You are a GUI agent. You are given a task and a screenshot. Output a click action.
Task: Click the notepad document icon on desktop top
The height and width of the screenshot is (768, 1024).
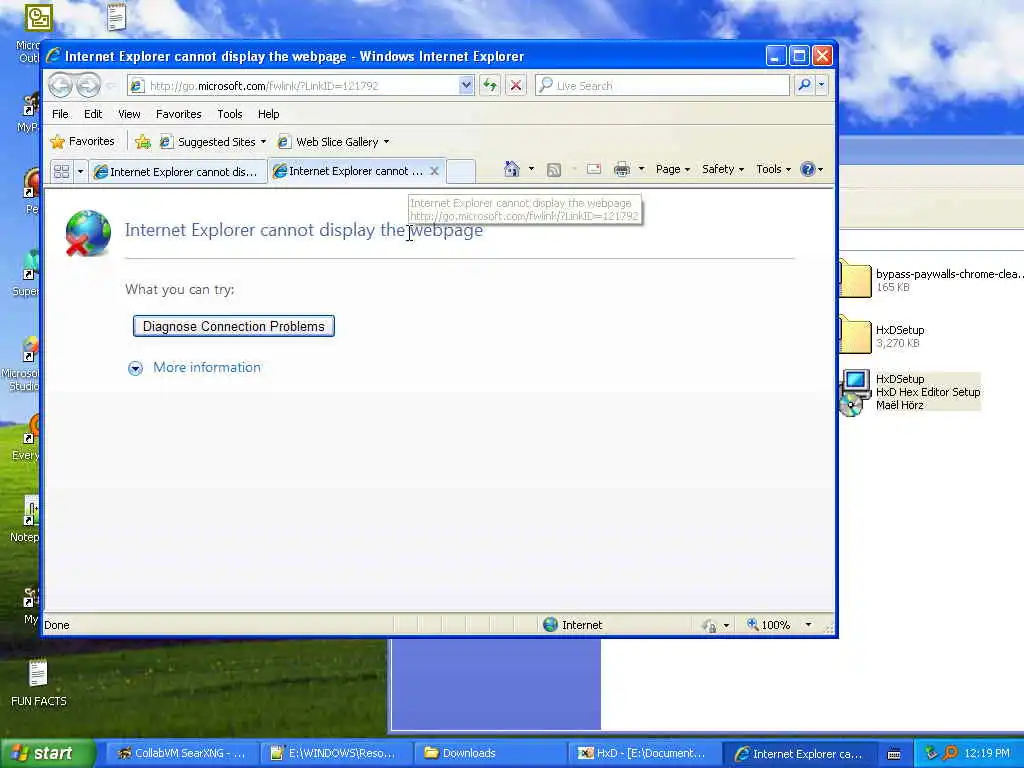pyautogui.click(x=116, y=16)
